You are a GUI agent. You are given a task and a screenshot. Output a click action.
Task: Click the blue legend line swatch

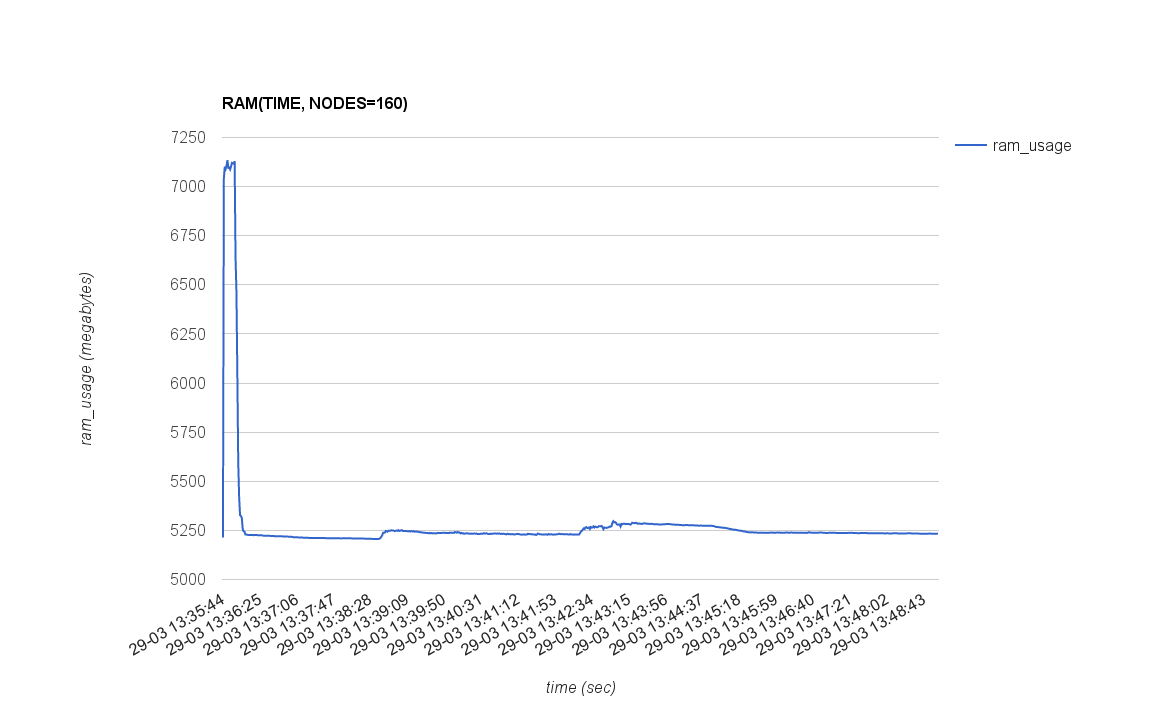(x=970, y=146)
